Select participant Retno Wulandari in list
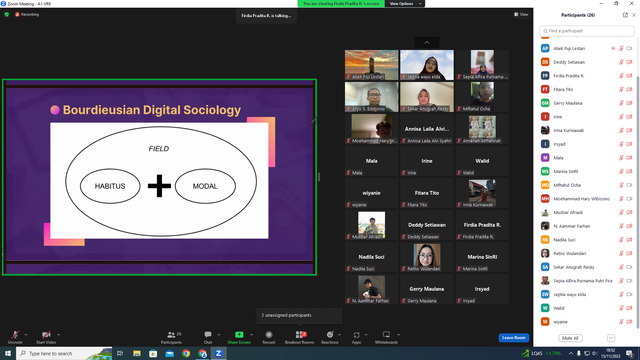Viewport: 640px width, 360px height. 587,253
